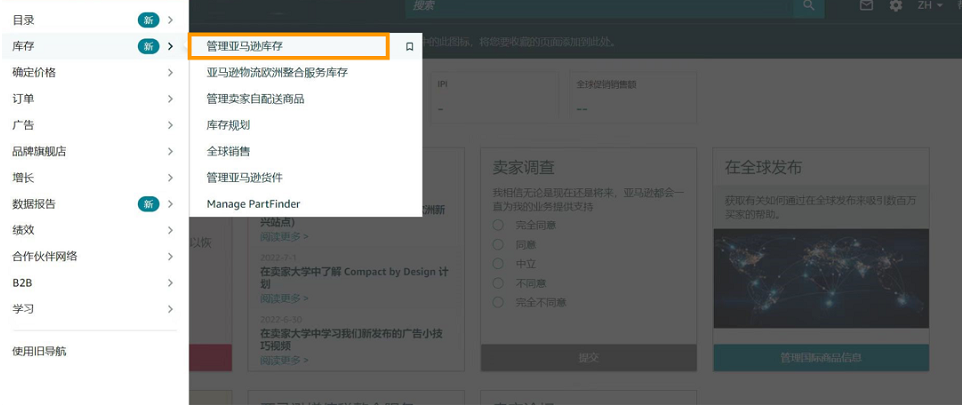Open the settings gear icon
Image resolution: width=962 pixels, height=406 pixels.
coord(895,6)
